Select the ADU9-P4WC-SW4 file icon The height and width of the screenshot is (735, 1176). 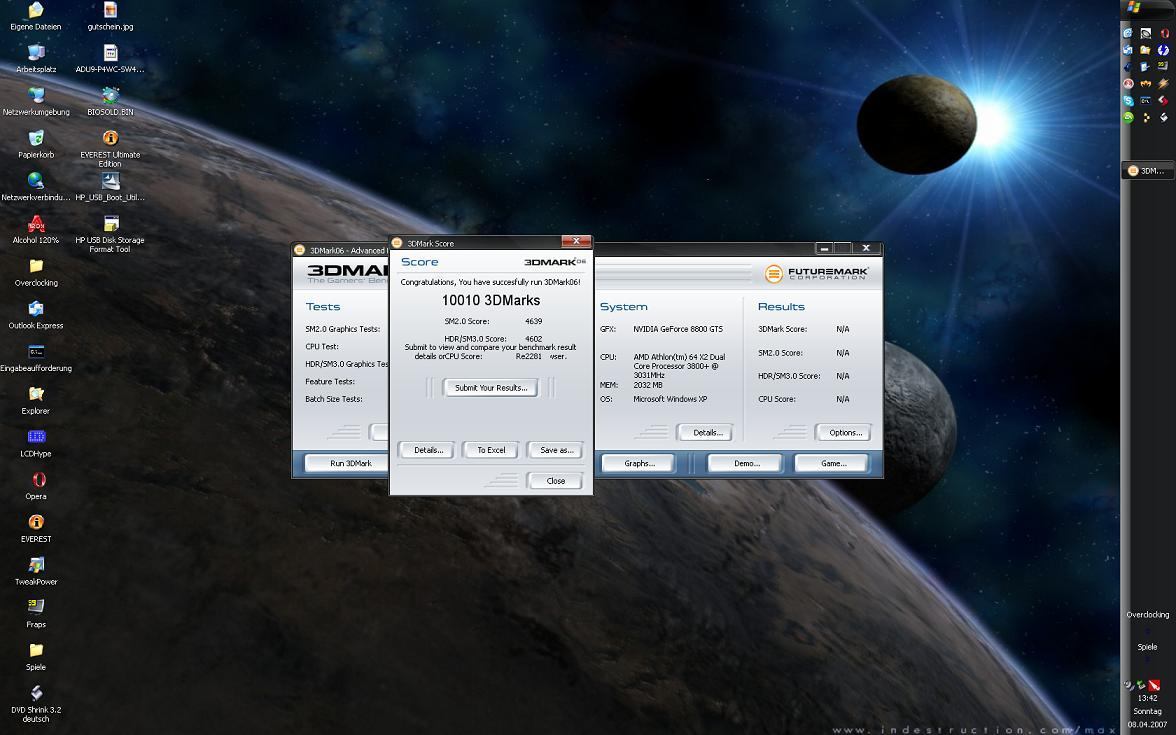click(110, 58)
